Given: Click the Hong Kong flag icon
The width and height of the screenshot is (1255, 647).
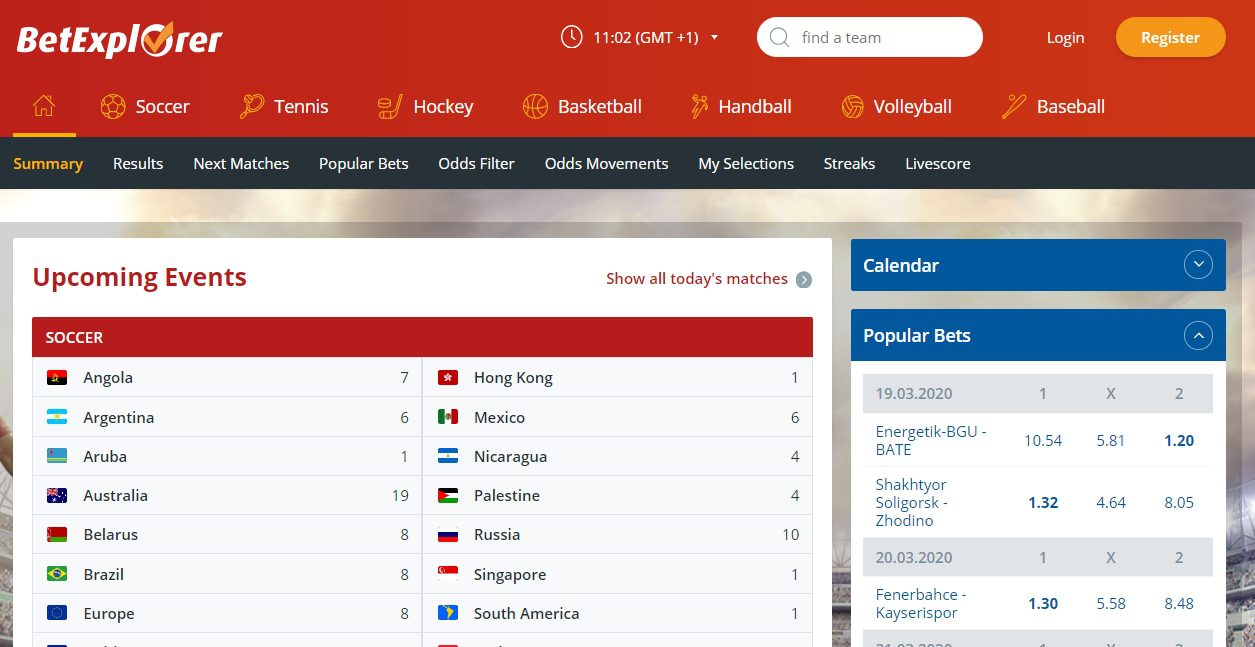Looking at the screenshot, I should 448,378.
